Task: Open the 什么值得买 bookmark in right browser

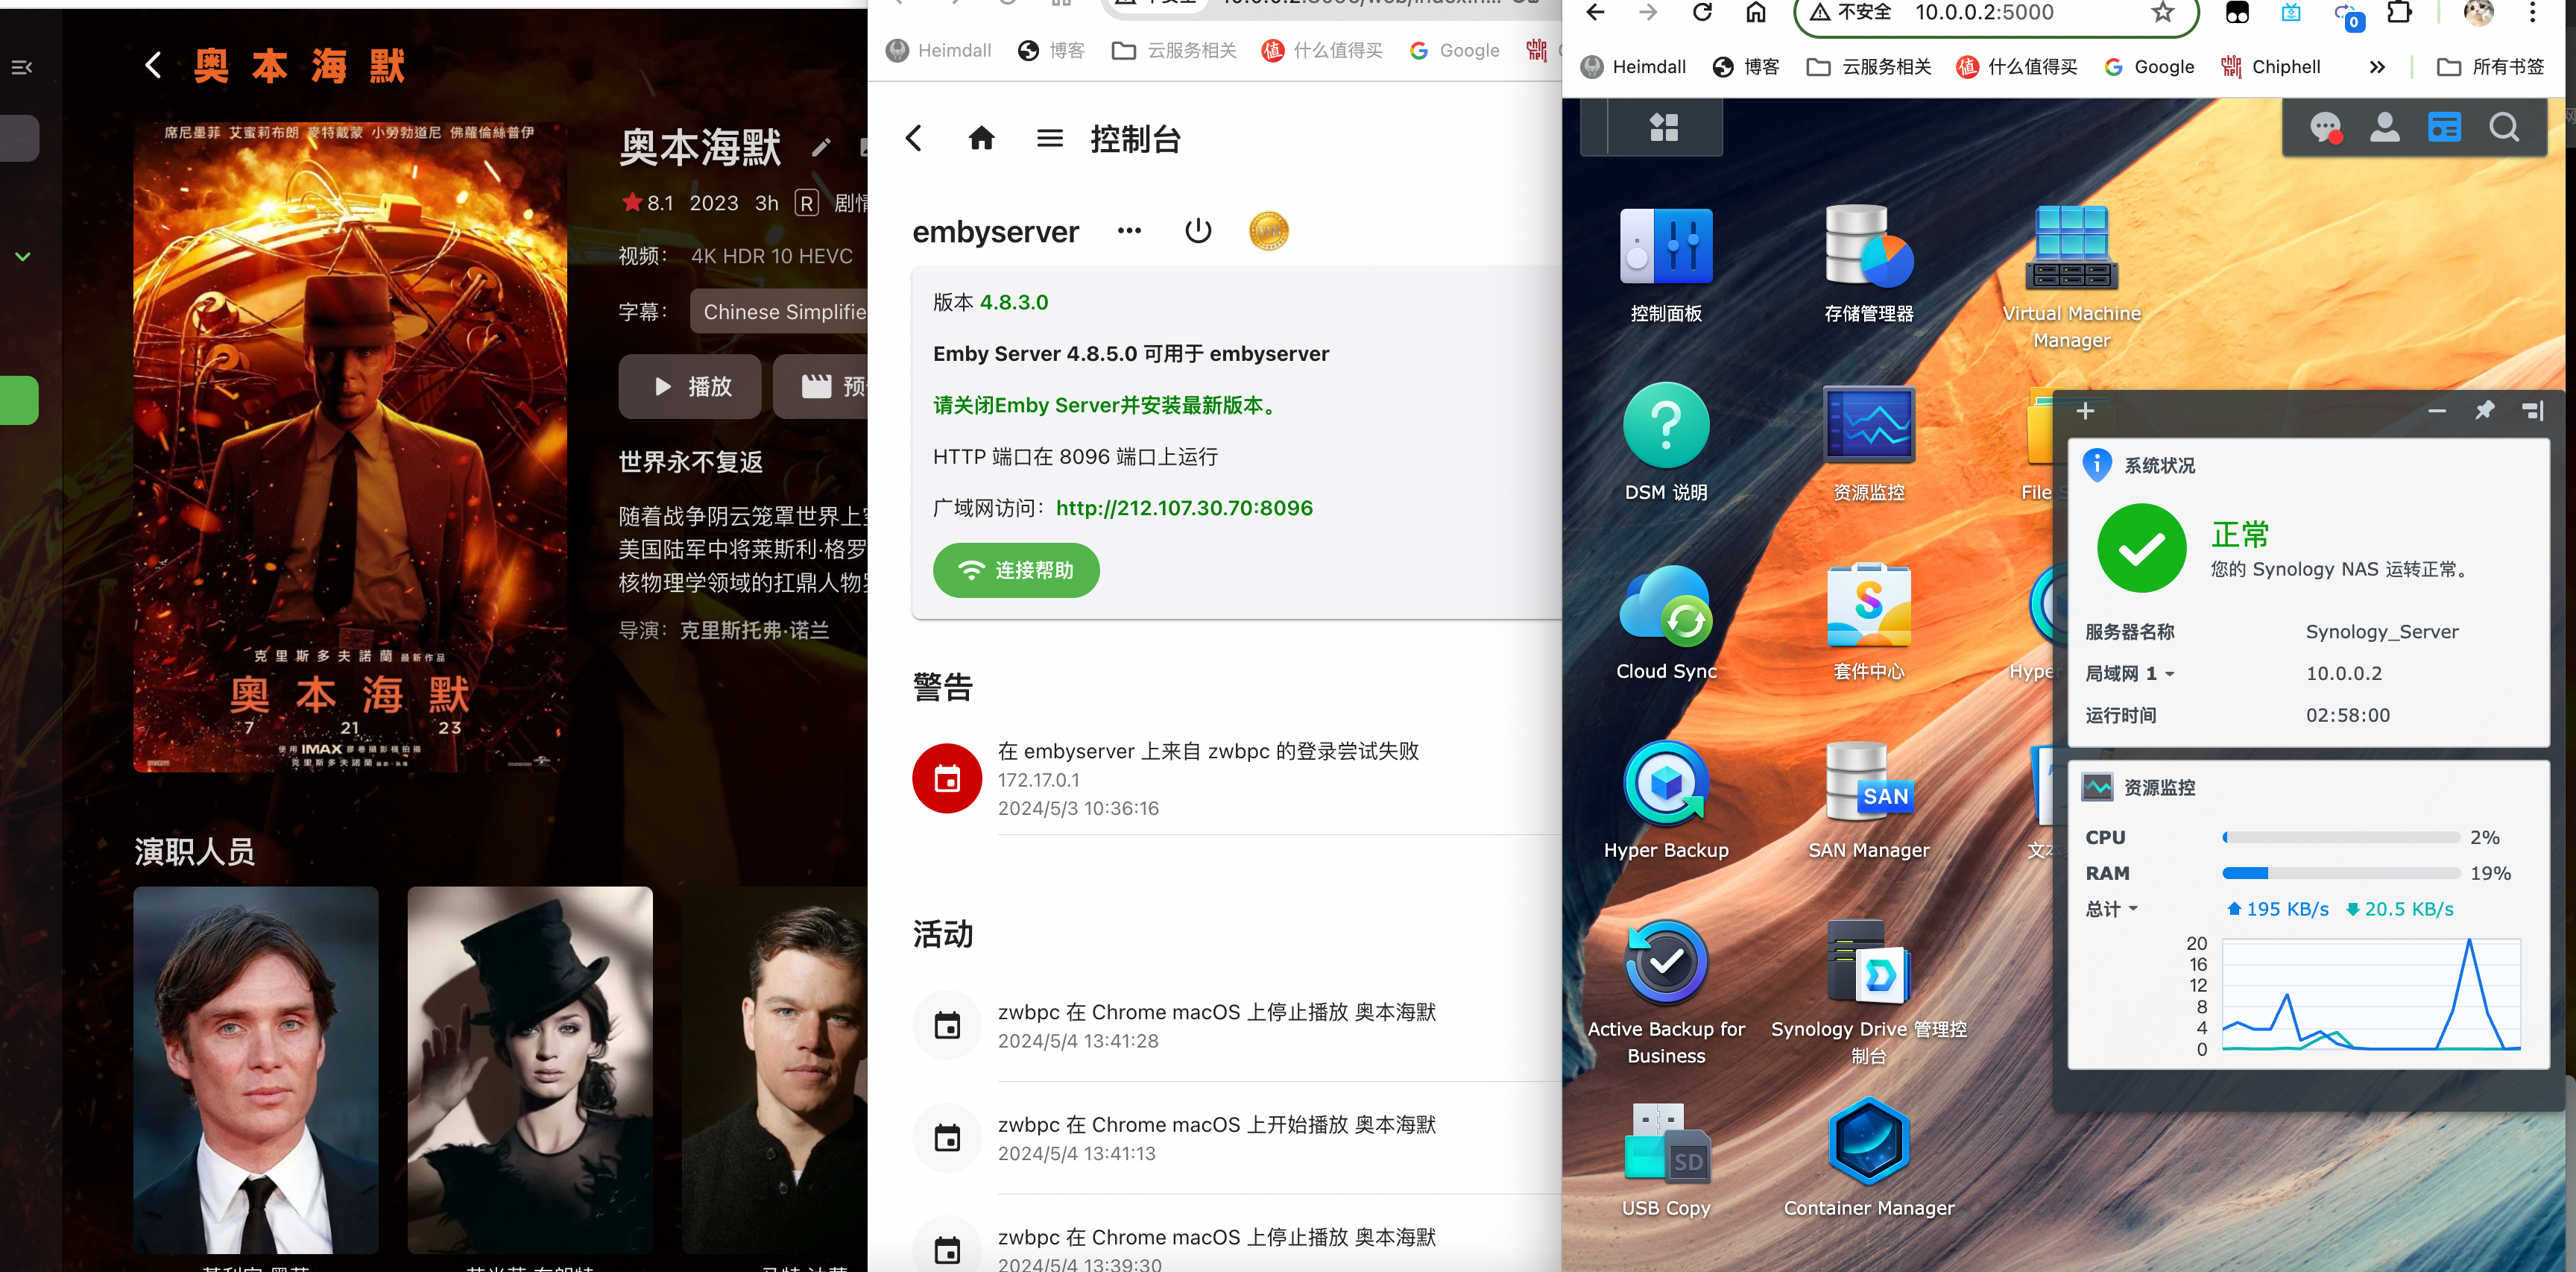Action: (2017, 67)
